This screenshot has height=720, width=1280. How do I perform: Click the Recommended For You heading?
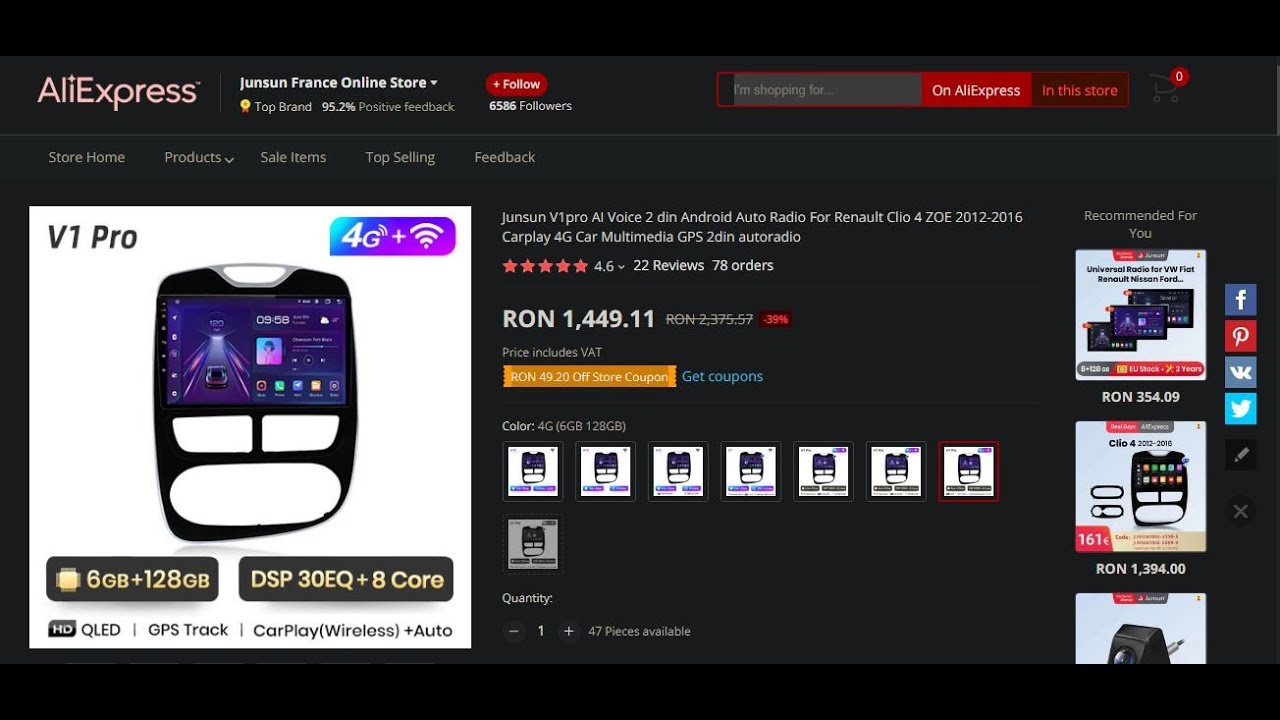1141,224
